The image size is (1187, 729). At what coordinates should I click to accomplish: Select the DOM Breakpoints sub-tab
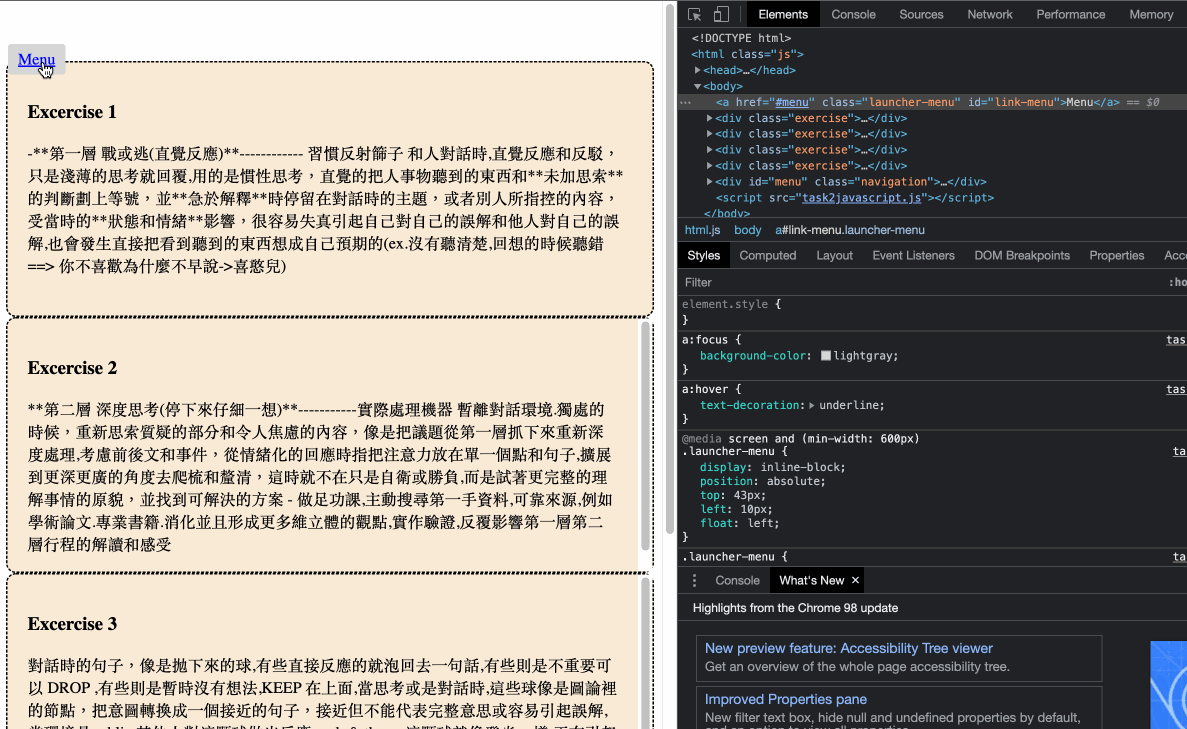point(1022,256)
